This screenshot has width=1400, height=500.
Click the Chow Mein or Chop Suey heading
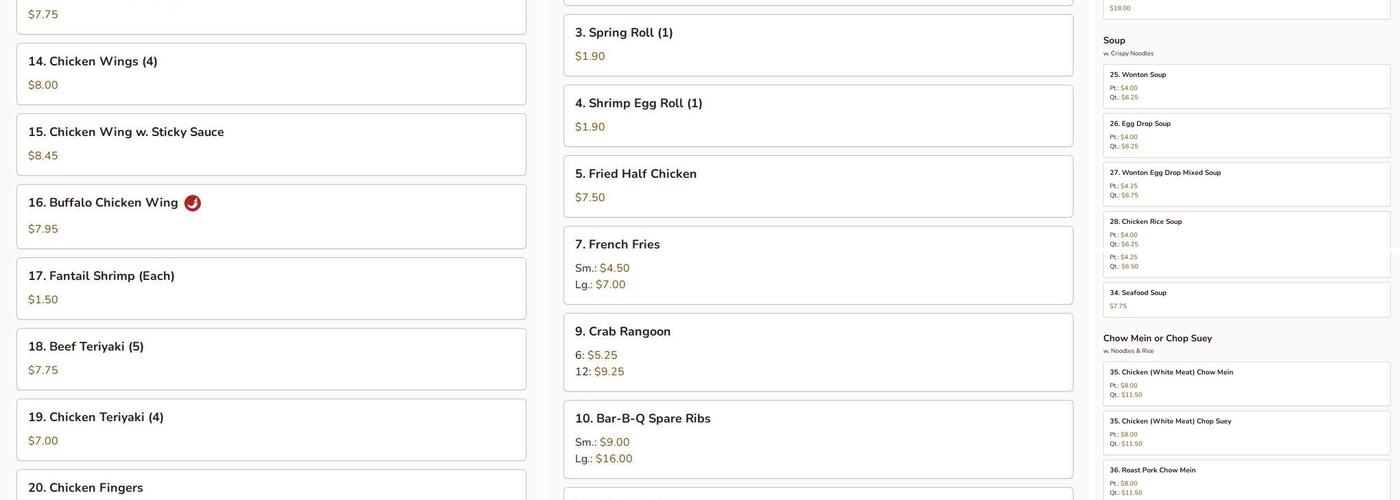[x=1157, y=339]
